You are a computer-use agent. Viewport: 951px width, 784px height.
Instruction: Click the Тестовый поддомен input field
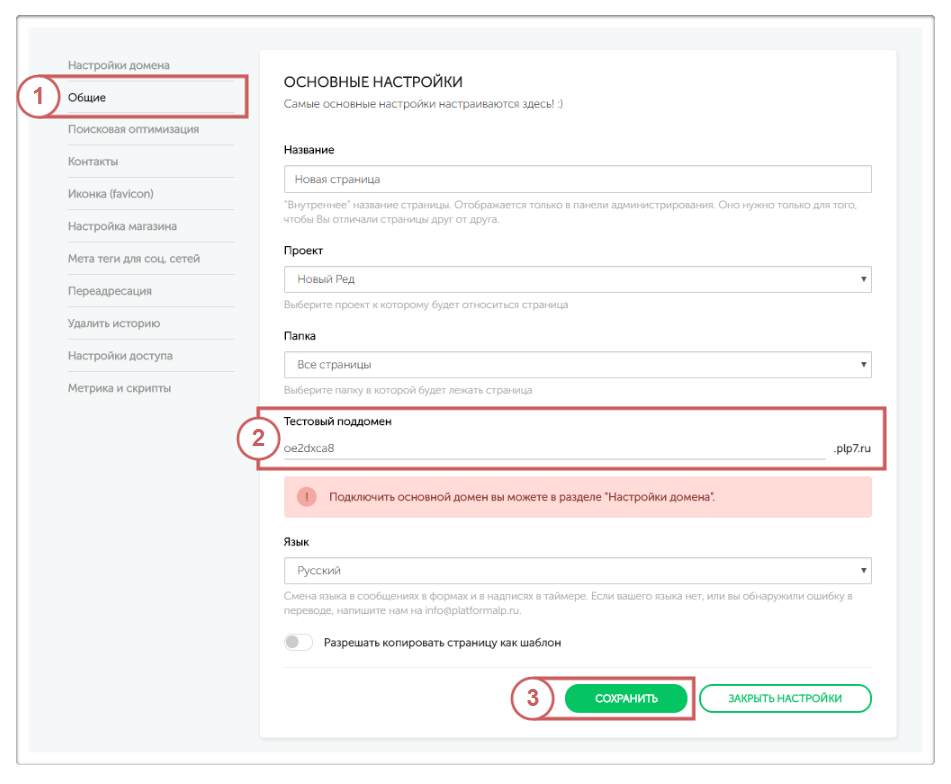[x=555, y=448]
